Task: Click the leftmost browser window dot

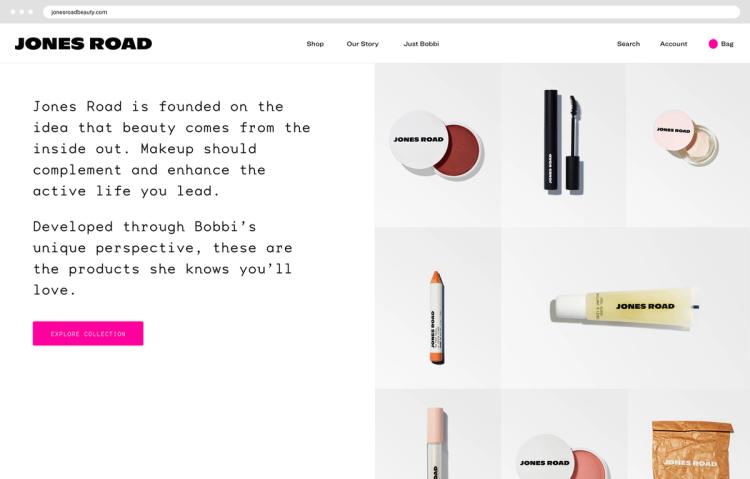Action: click(x=13, y=11)
